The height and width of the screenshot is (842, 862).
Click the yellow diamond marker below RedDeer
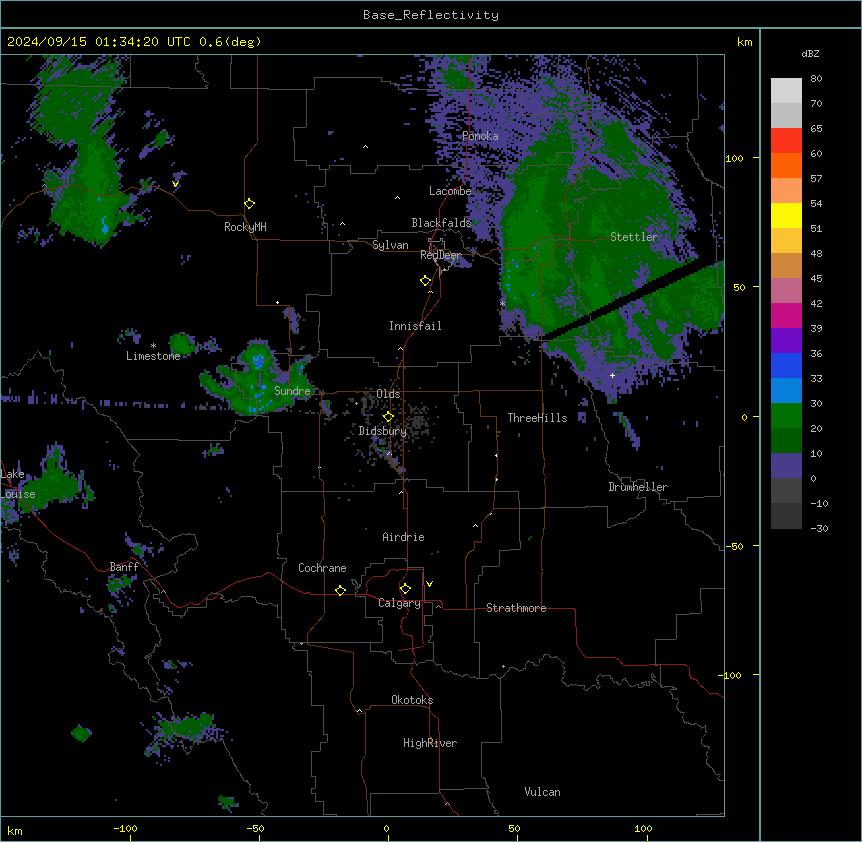click(426, 281)
